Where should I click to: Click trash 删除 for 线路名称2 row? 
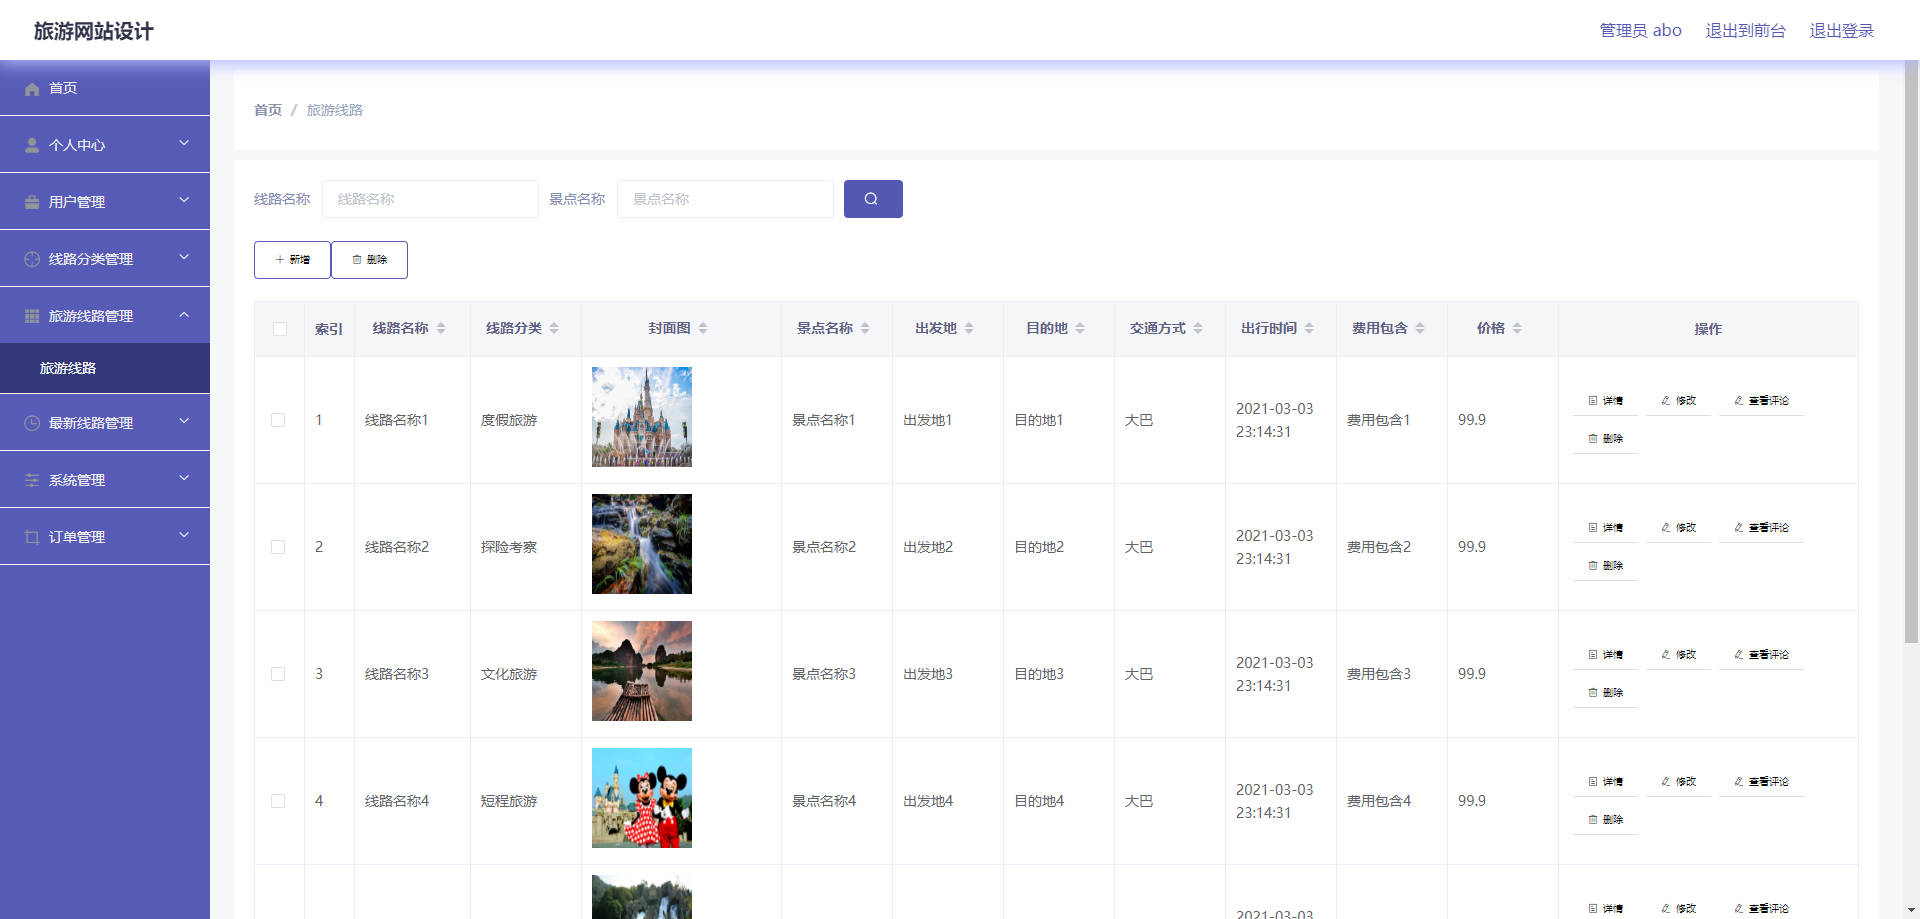[1605, 565]
